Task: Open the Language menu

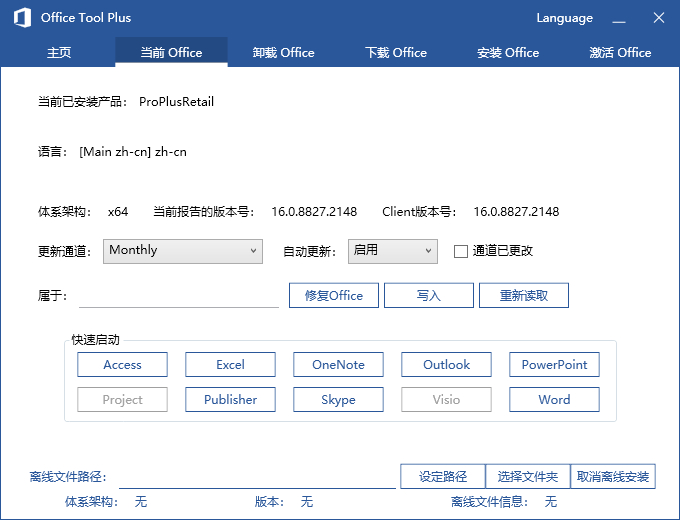Action: click(564, 18)
